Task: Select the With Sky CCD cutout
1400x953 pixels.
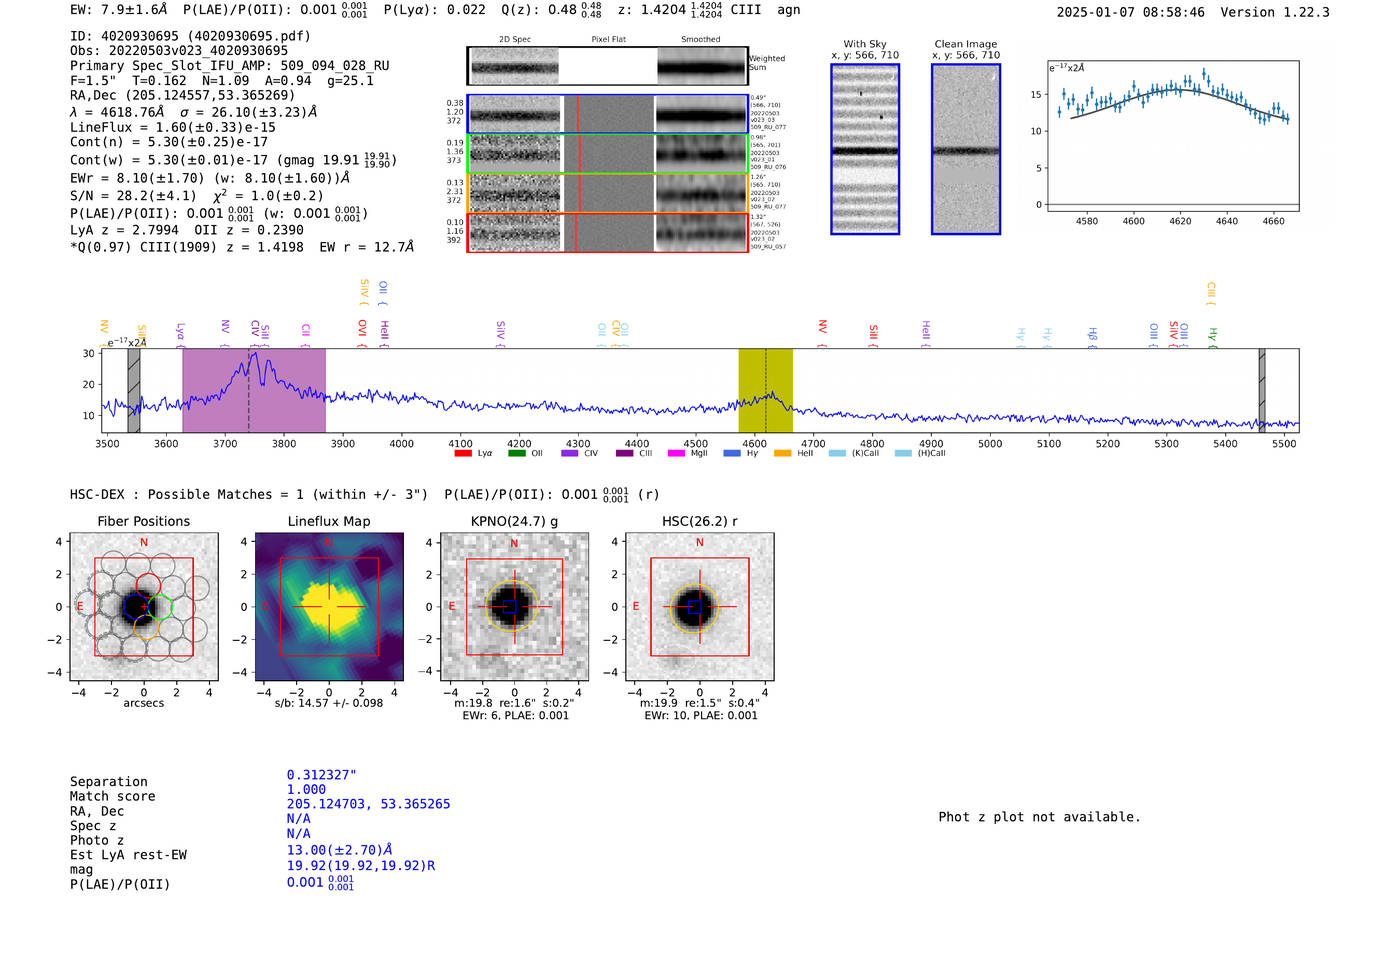Action: 865,149
